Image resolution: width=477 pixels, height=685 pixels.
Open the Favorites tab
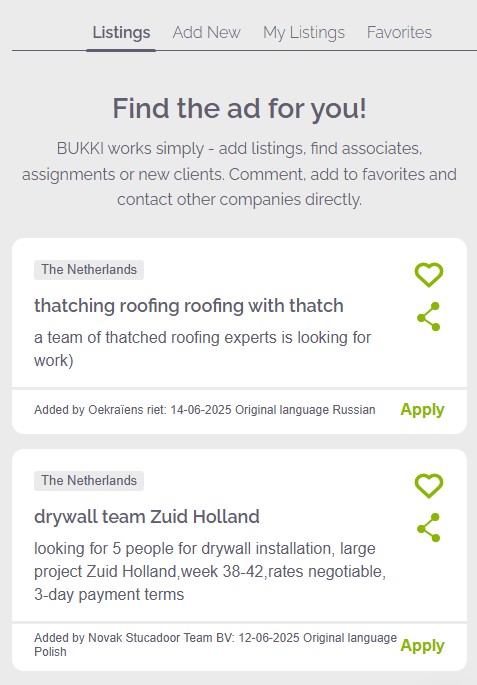point(399,32)
